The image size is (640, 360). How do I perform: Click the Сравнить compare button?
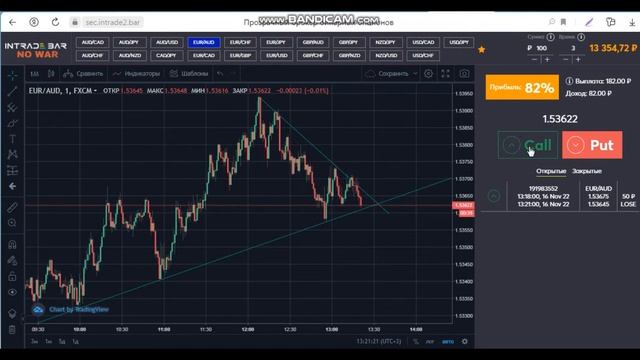(x=83, y=73)
